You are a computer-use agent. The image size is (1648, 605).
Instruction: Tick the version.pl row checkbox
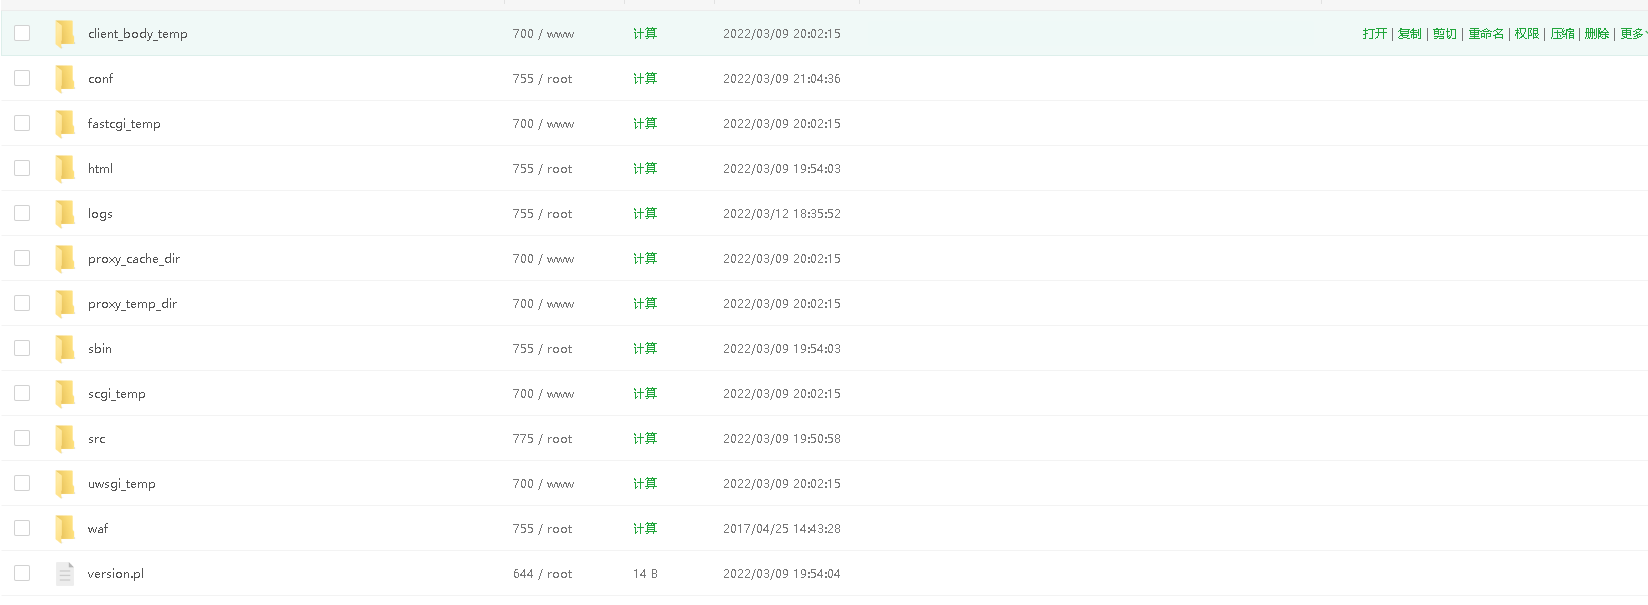click(22, 573)
